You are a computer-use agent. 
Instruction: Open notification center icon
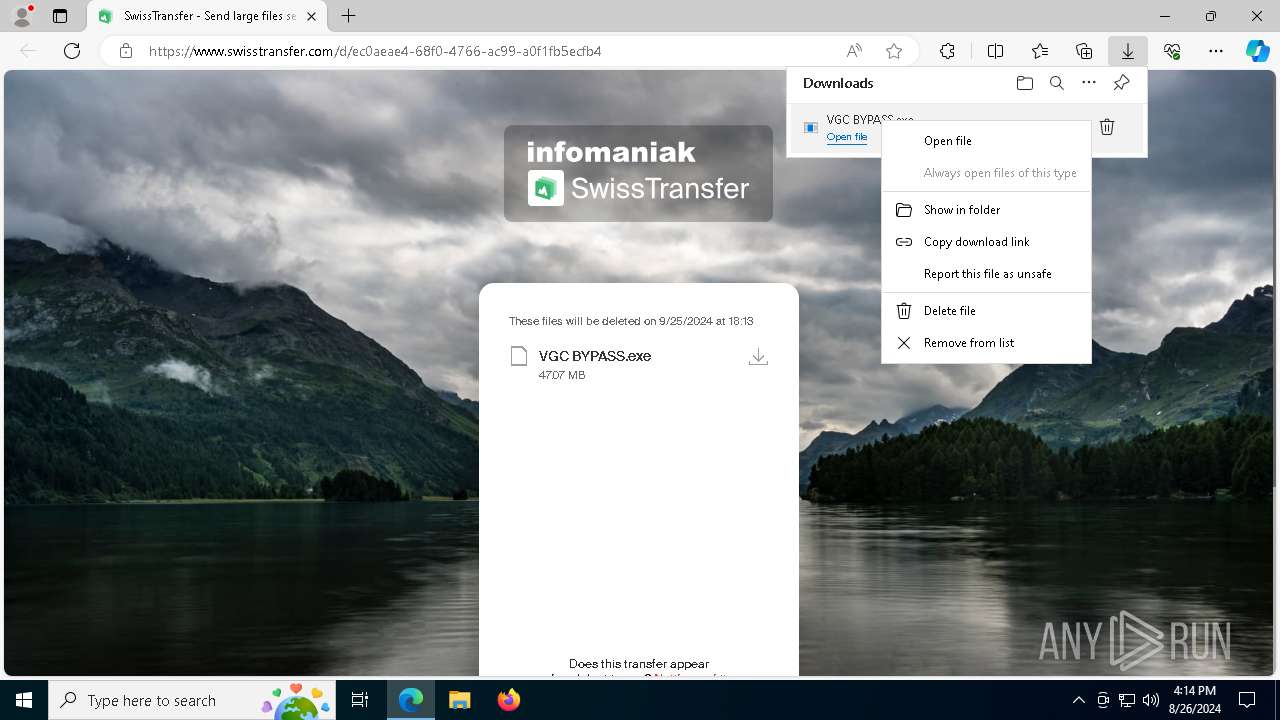[1247, 700]
